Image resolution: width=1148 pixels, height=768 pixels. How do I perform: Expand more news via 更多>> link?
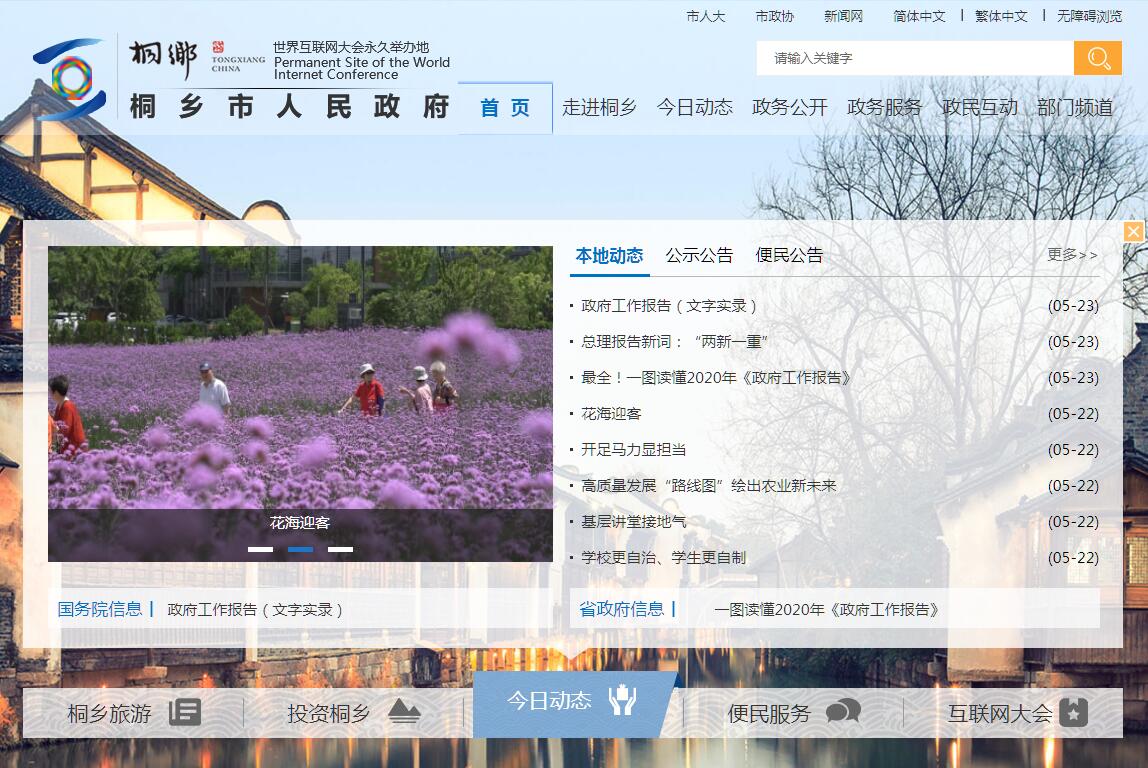1072,256
